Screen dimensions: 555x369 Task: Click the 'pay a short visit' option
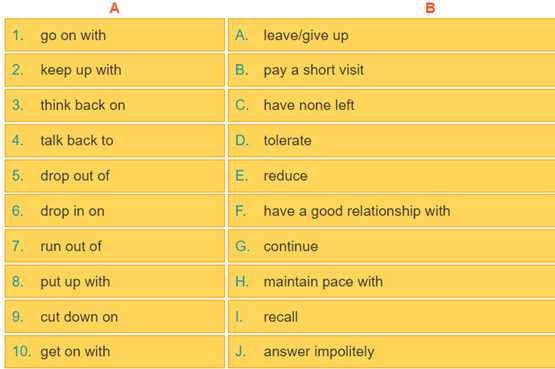(x=391, y=70)
